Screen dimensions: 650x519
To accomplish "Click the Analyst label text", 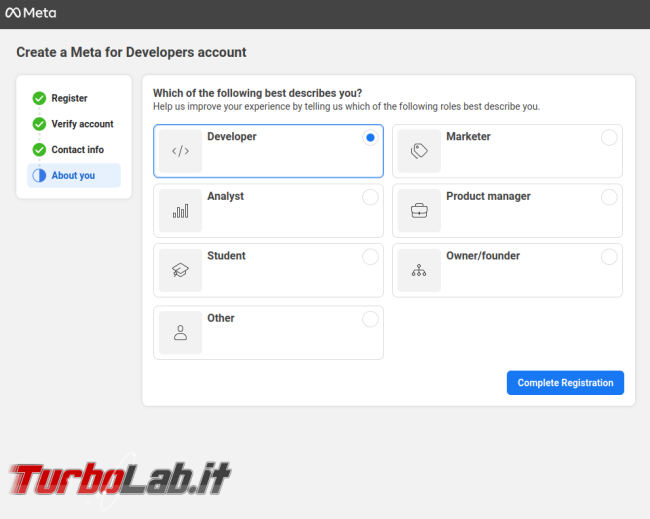I will [x=226, y=196].
